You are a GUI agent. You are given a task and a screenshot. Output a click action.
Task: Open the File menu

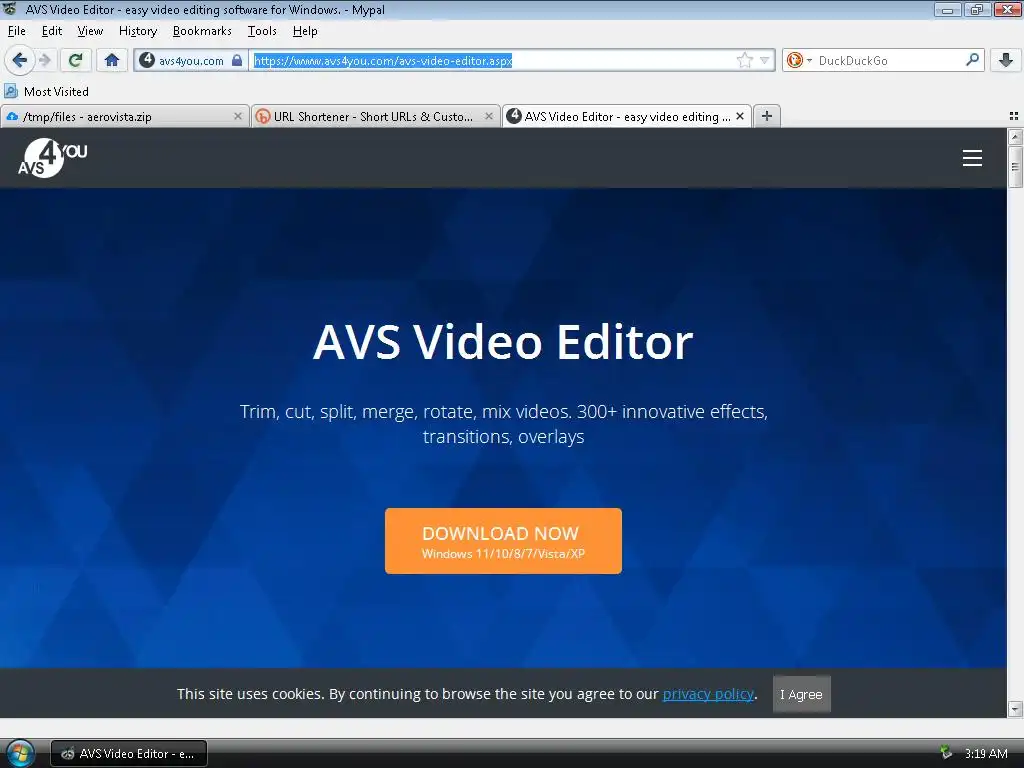17,31
